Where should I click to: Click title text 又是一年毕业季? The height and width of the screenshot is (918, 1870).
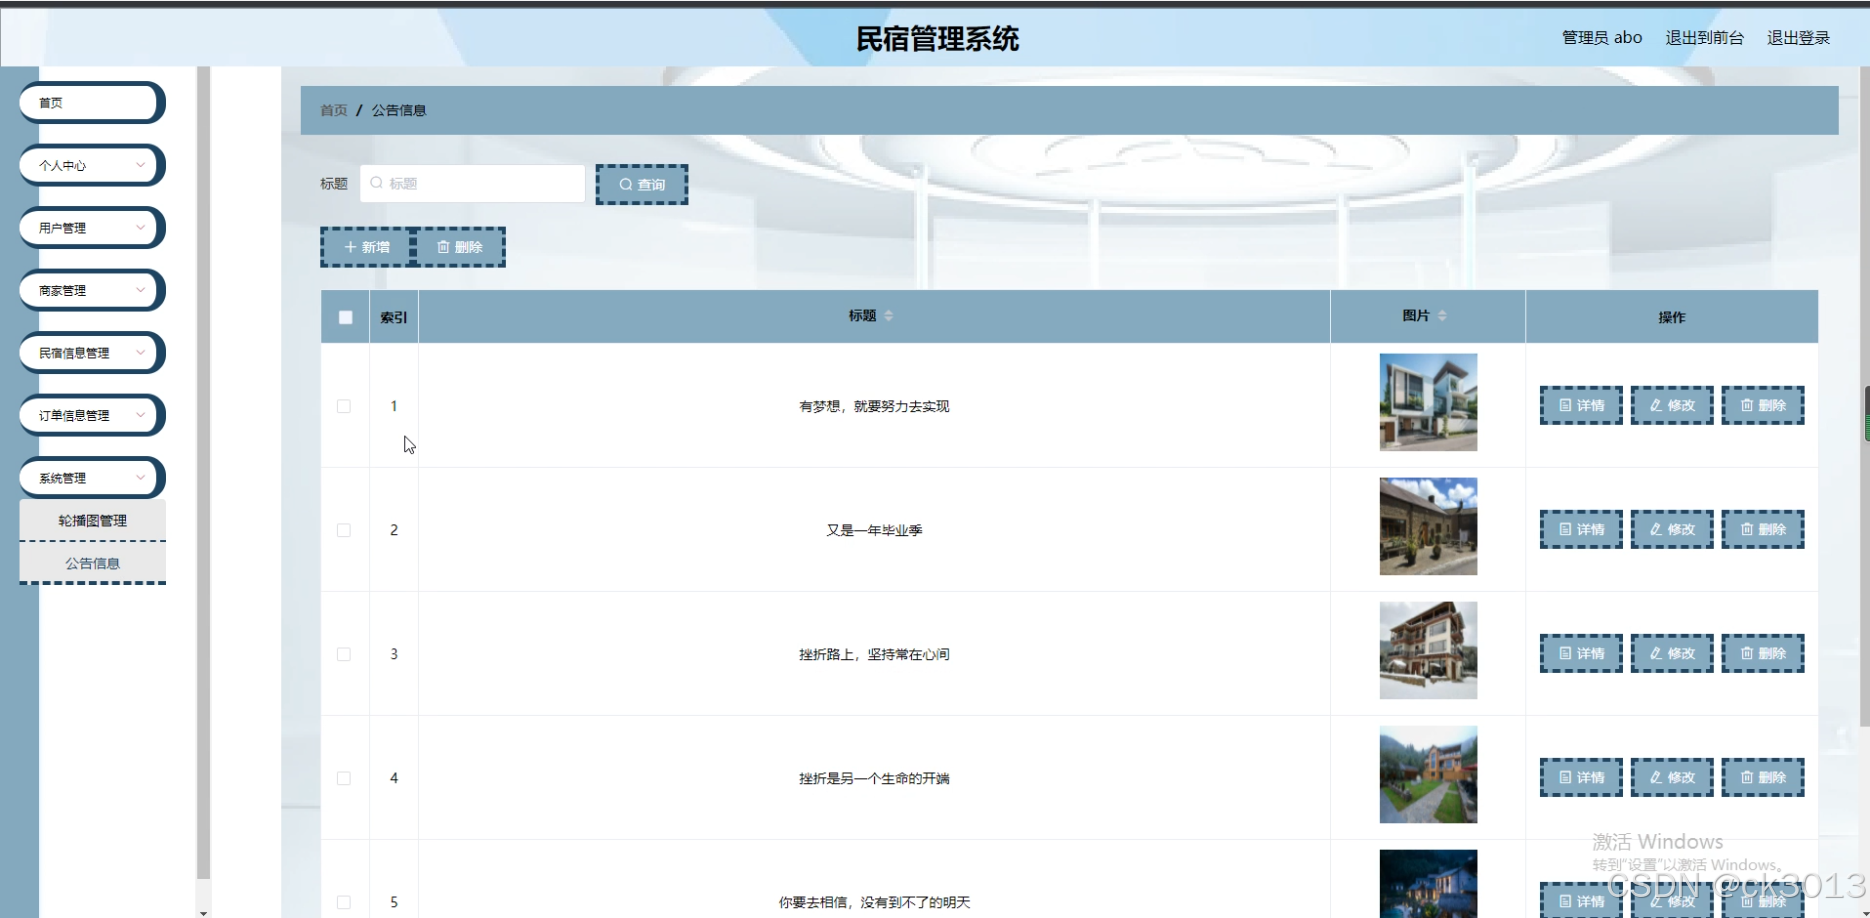874,530
